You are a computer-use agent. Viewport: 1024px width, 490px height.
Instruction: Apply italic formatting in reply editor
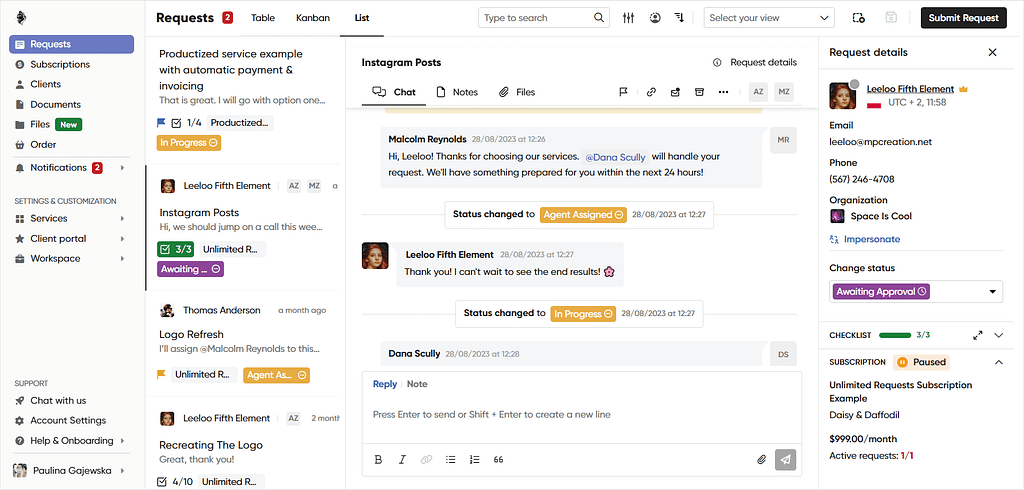(x=402, y=459)
